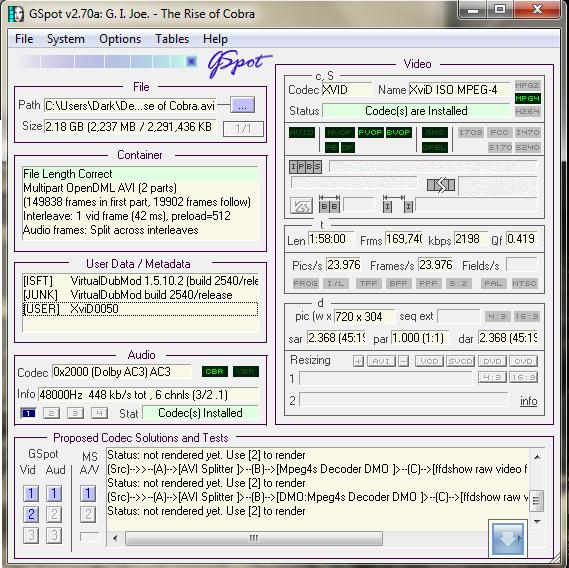Click the PROG scan indicator

pyautogui.click(x=306, y=283)
